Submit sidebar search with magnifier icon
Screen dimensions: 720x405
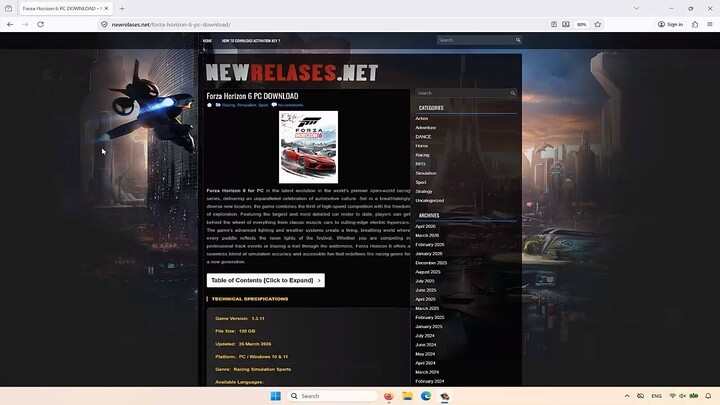[513, 93]
